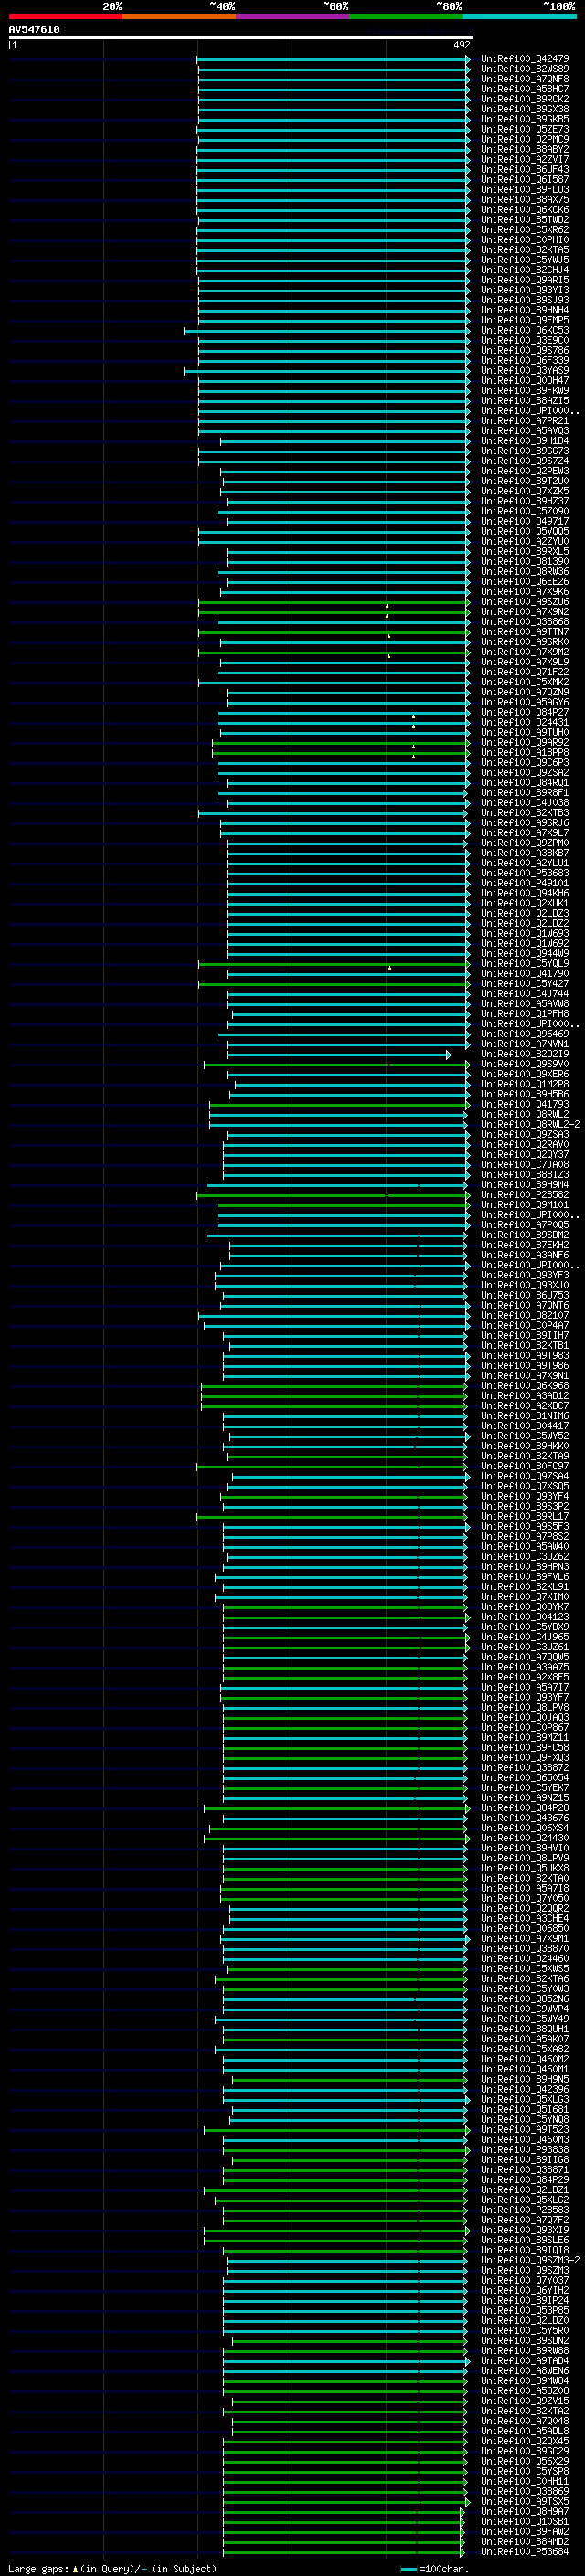
Task: Open hit UniRef100_B9HNH4
Action: pyautogui.click(x=525, y=310)
